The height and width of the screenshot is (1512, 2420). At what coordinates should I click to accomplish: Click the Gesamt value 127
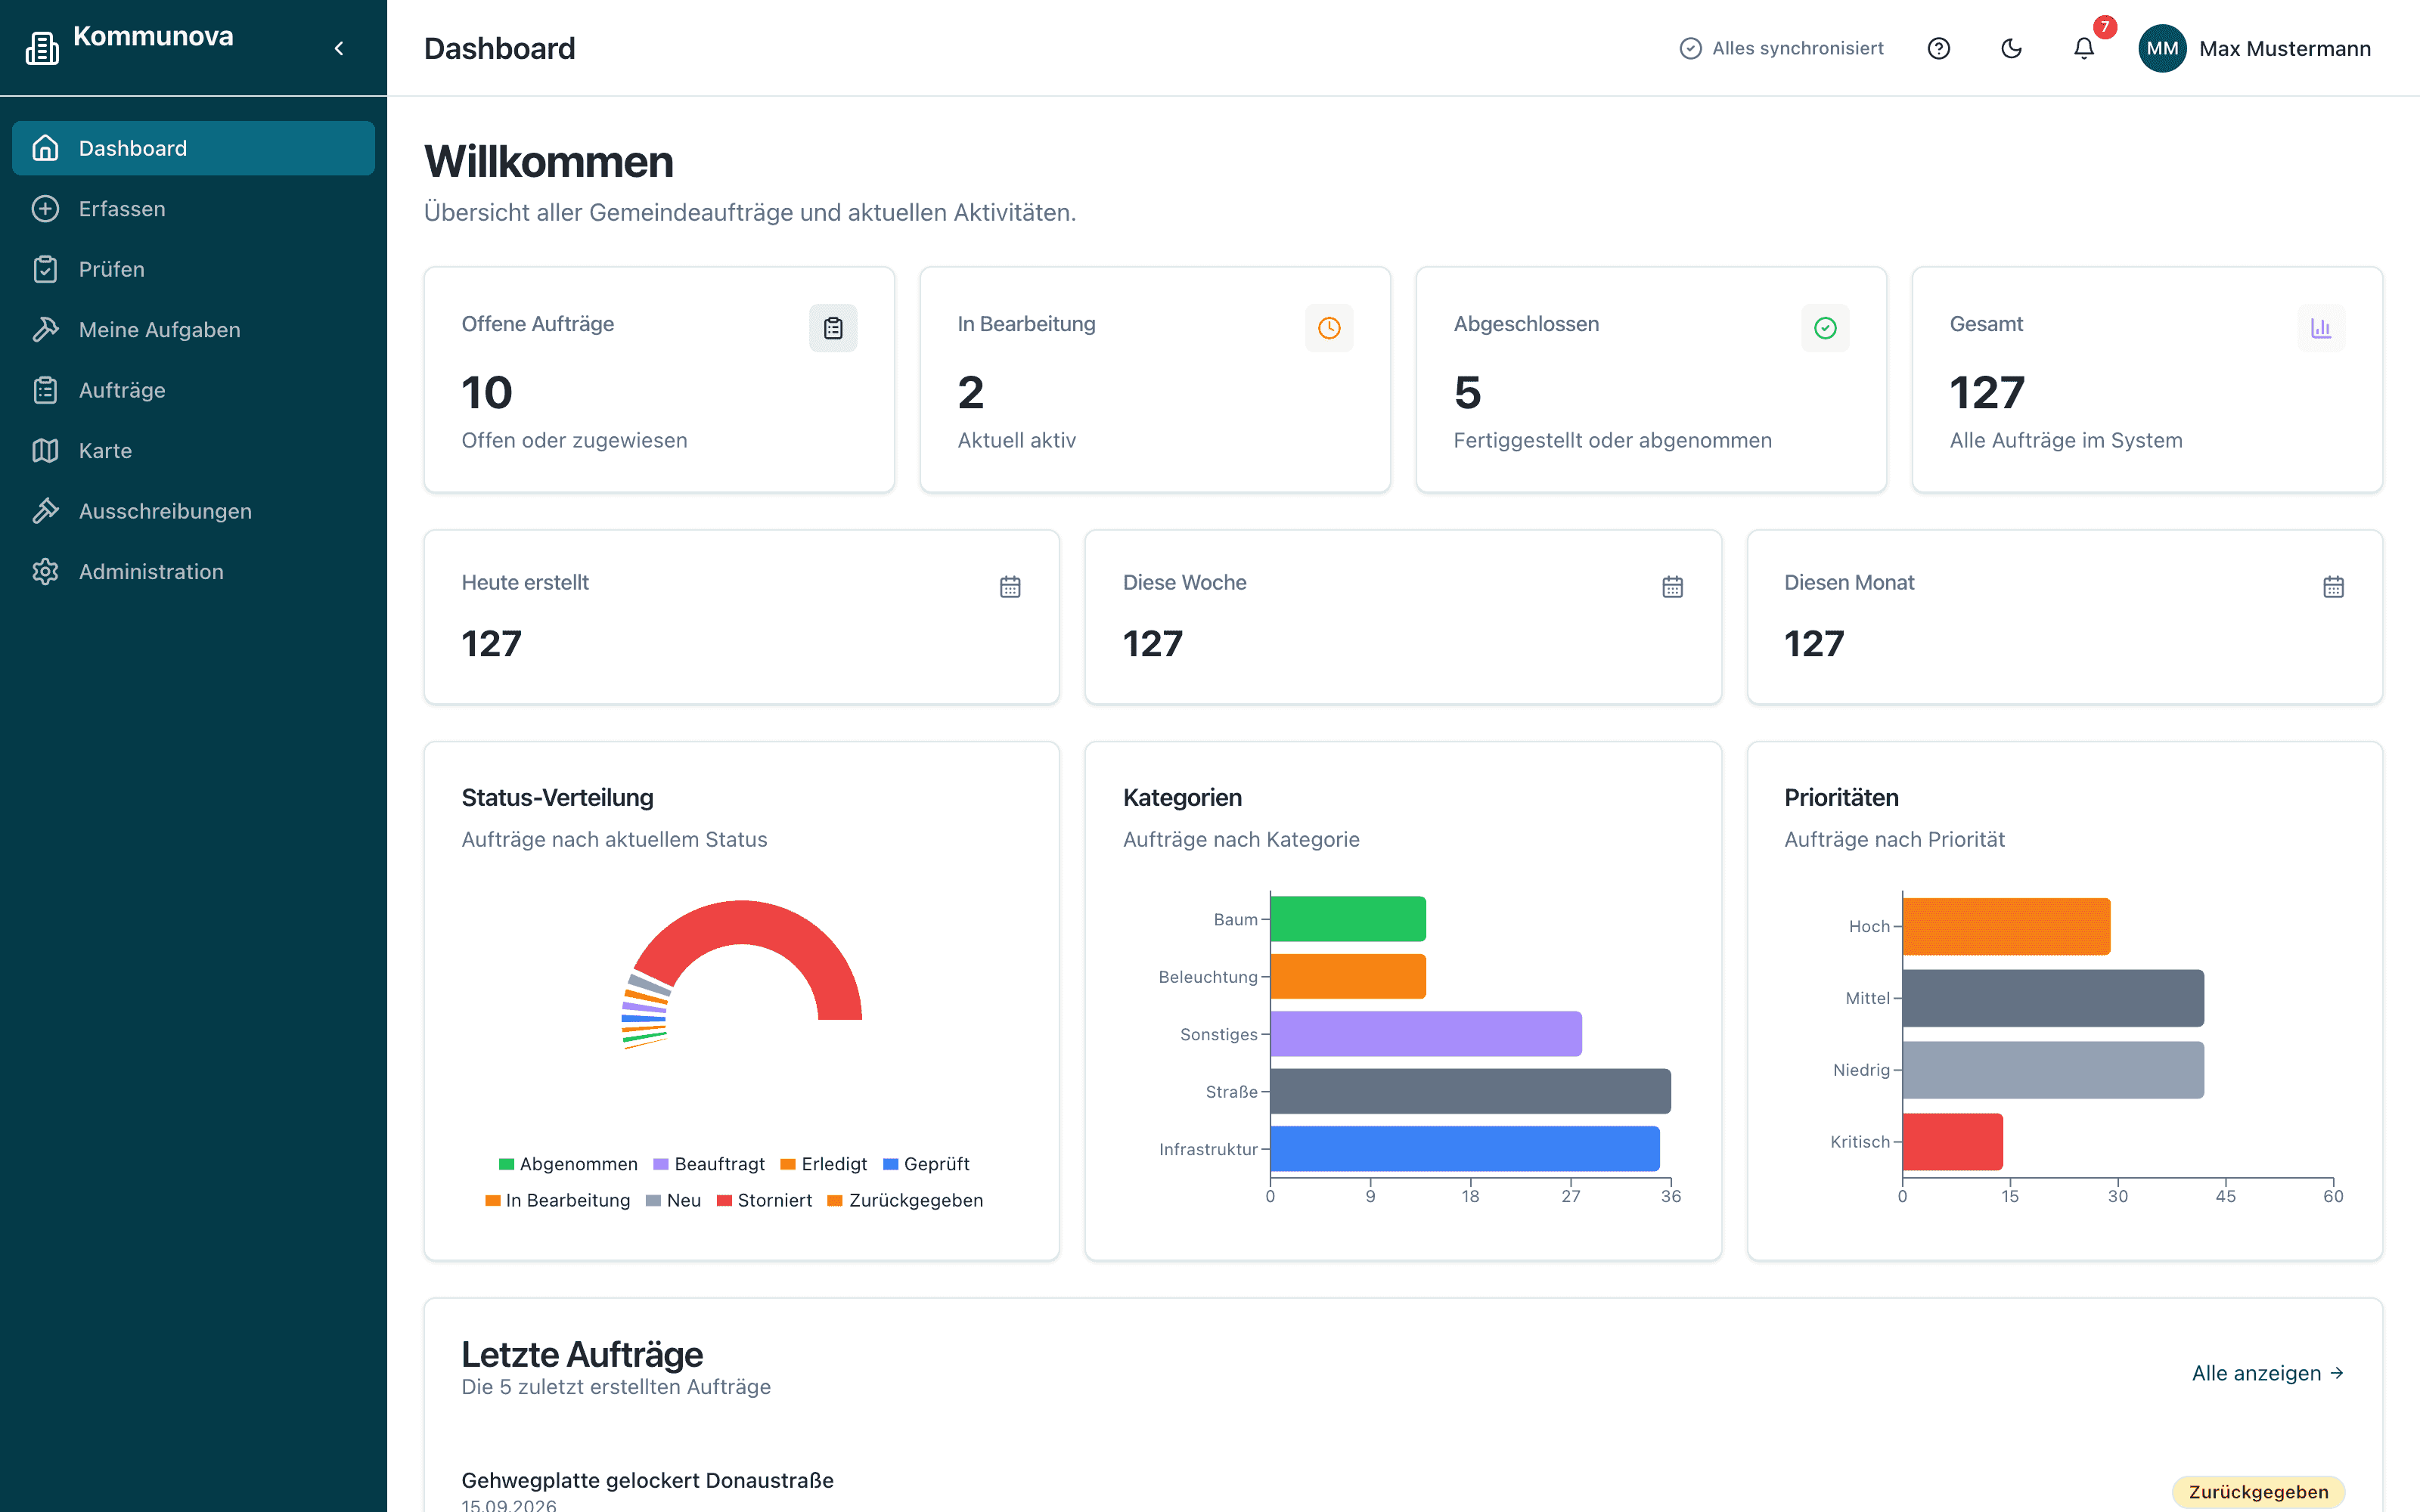(x=1987, y=392)
